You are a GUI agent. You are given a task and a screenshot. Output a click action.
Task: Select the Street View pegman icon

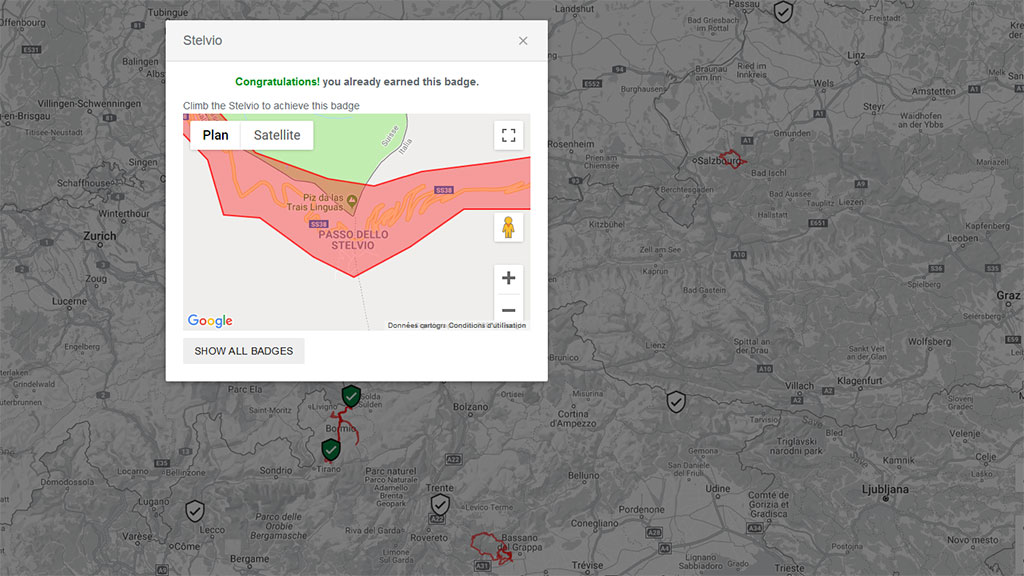508,227
